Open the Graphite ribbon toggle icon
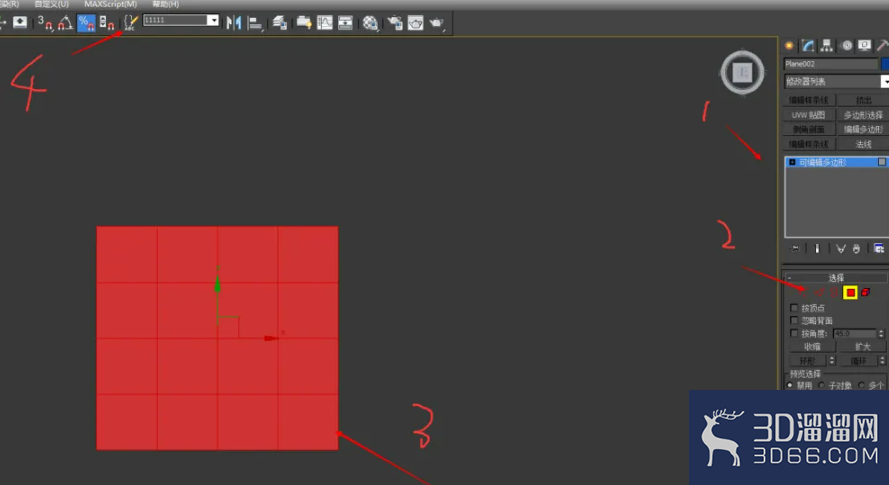The width and height of the screenshot is (889, 485). [304, 23]
